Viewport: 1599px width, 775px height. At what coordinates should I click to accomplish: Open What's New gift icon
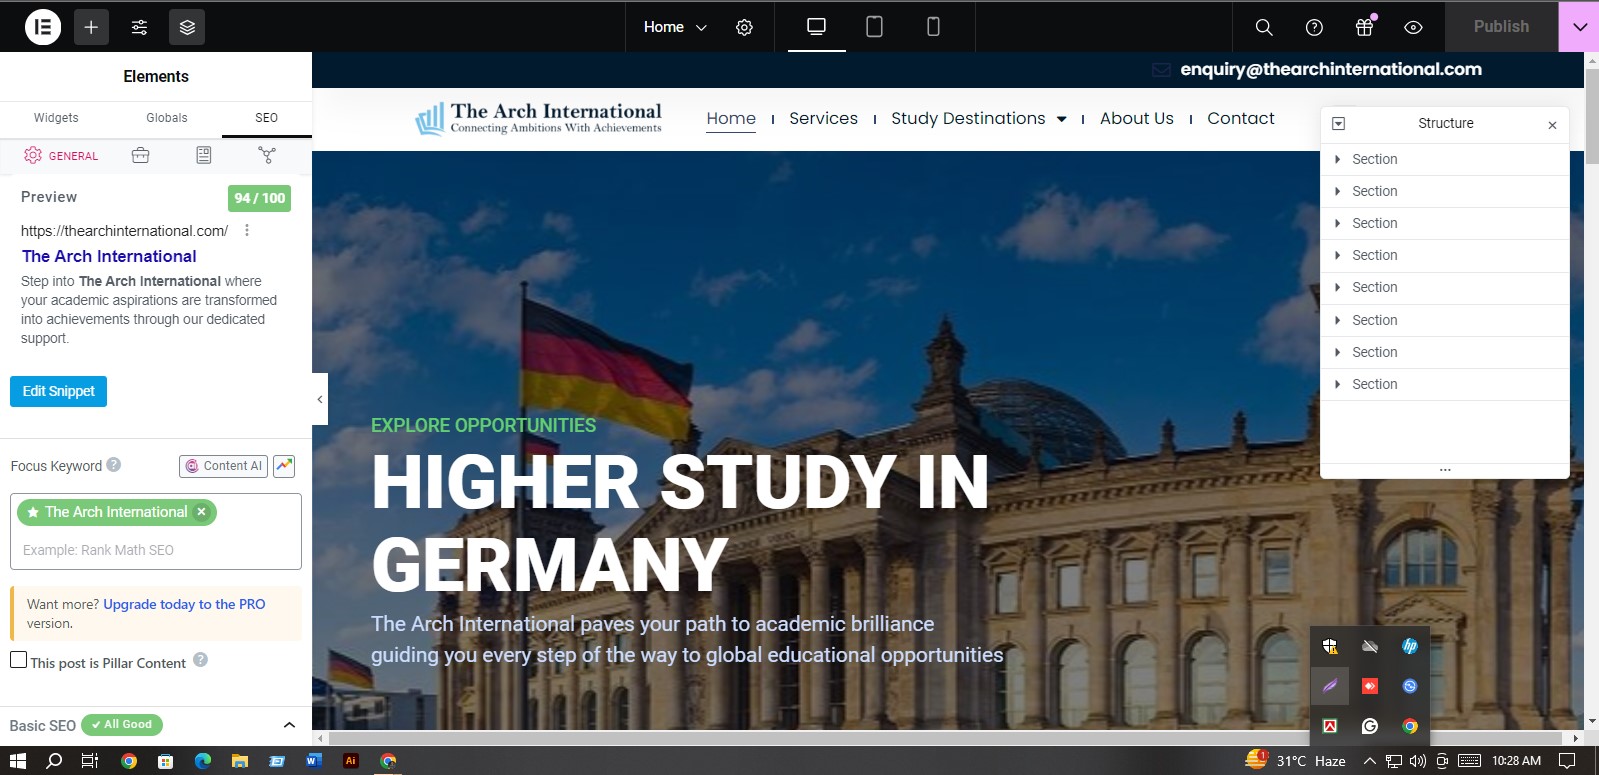pos(1364,27)
